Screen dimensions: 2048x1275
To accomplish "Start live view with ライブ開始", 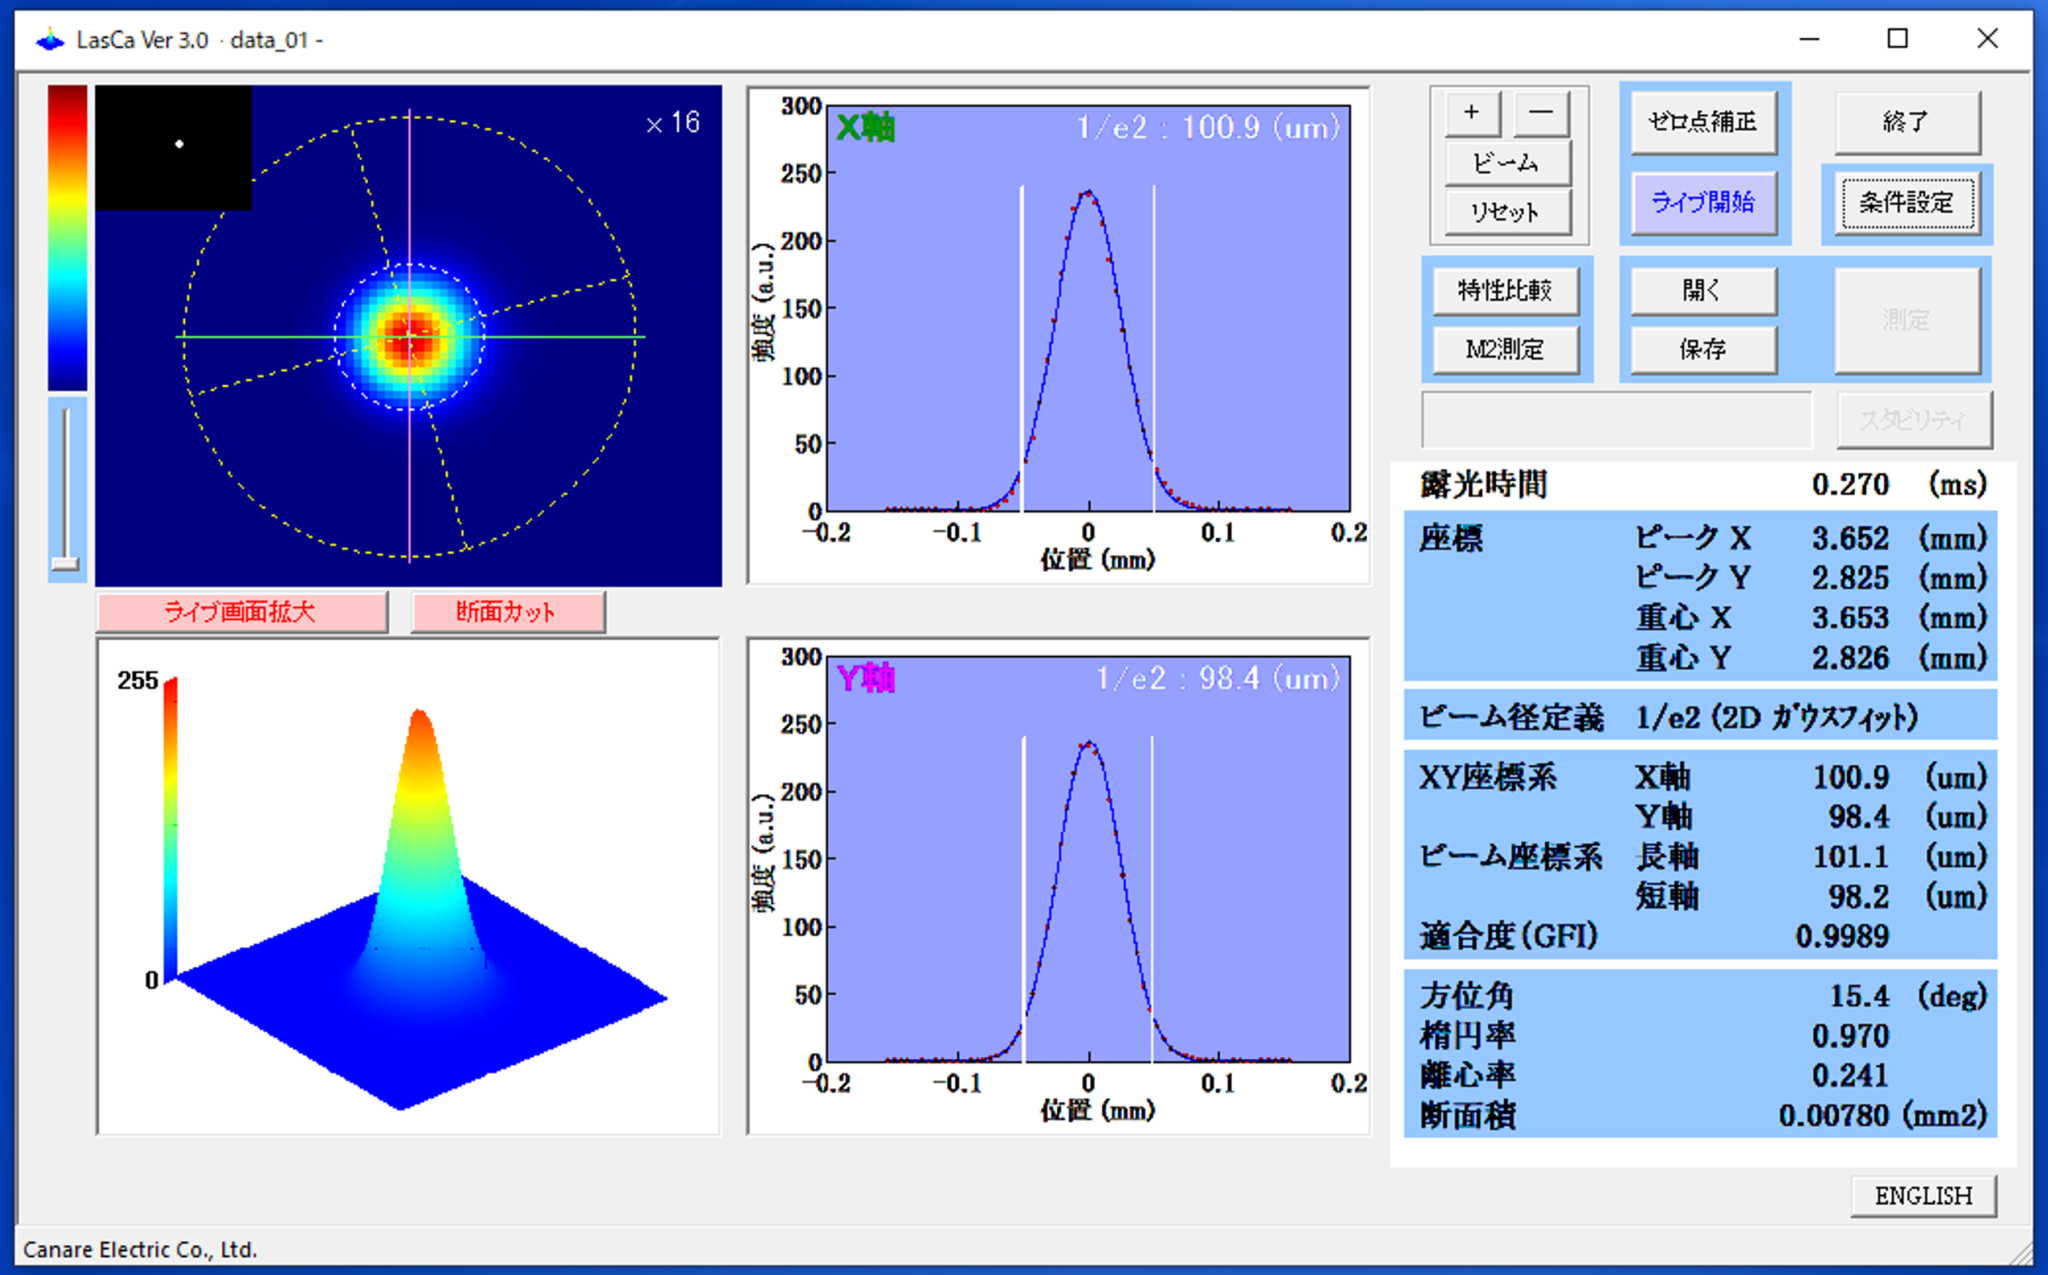I will point(1702,203).
